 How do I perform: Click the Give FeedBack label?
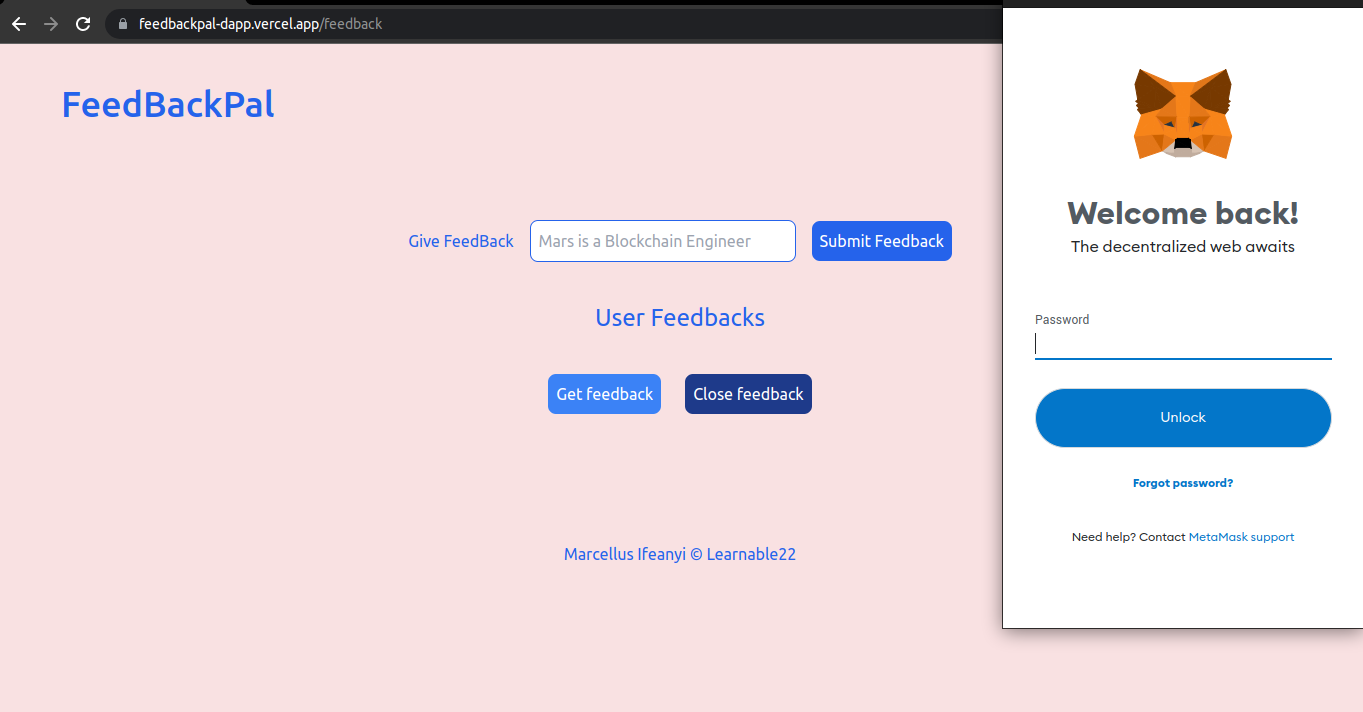(461, 241)
